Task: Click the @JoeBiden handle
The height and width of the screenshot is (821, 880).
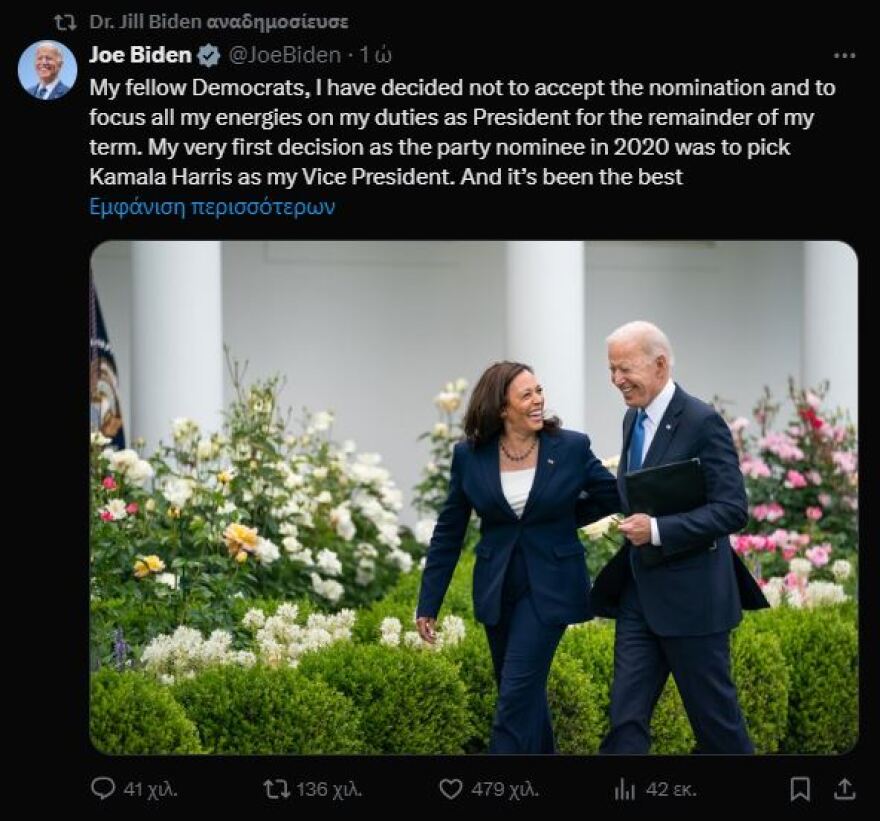Action: click(284, 56)
